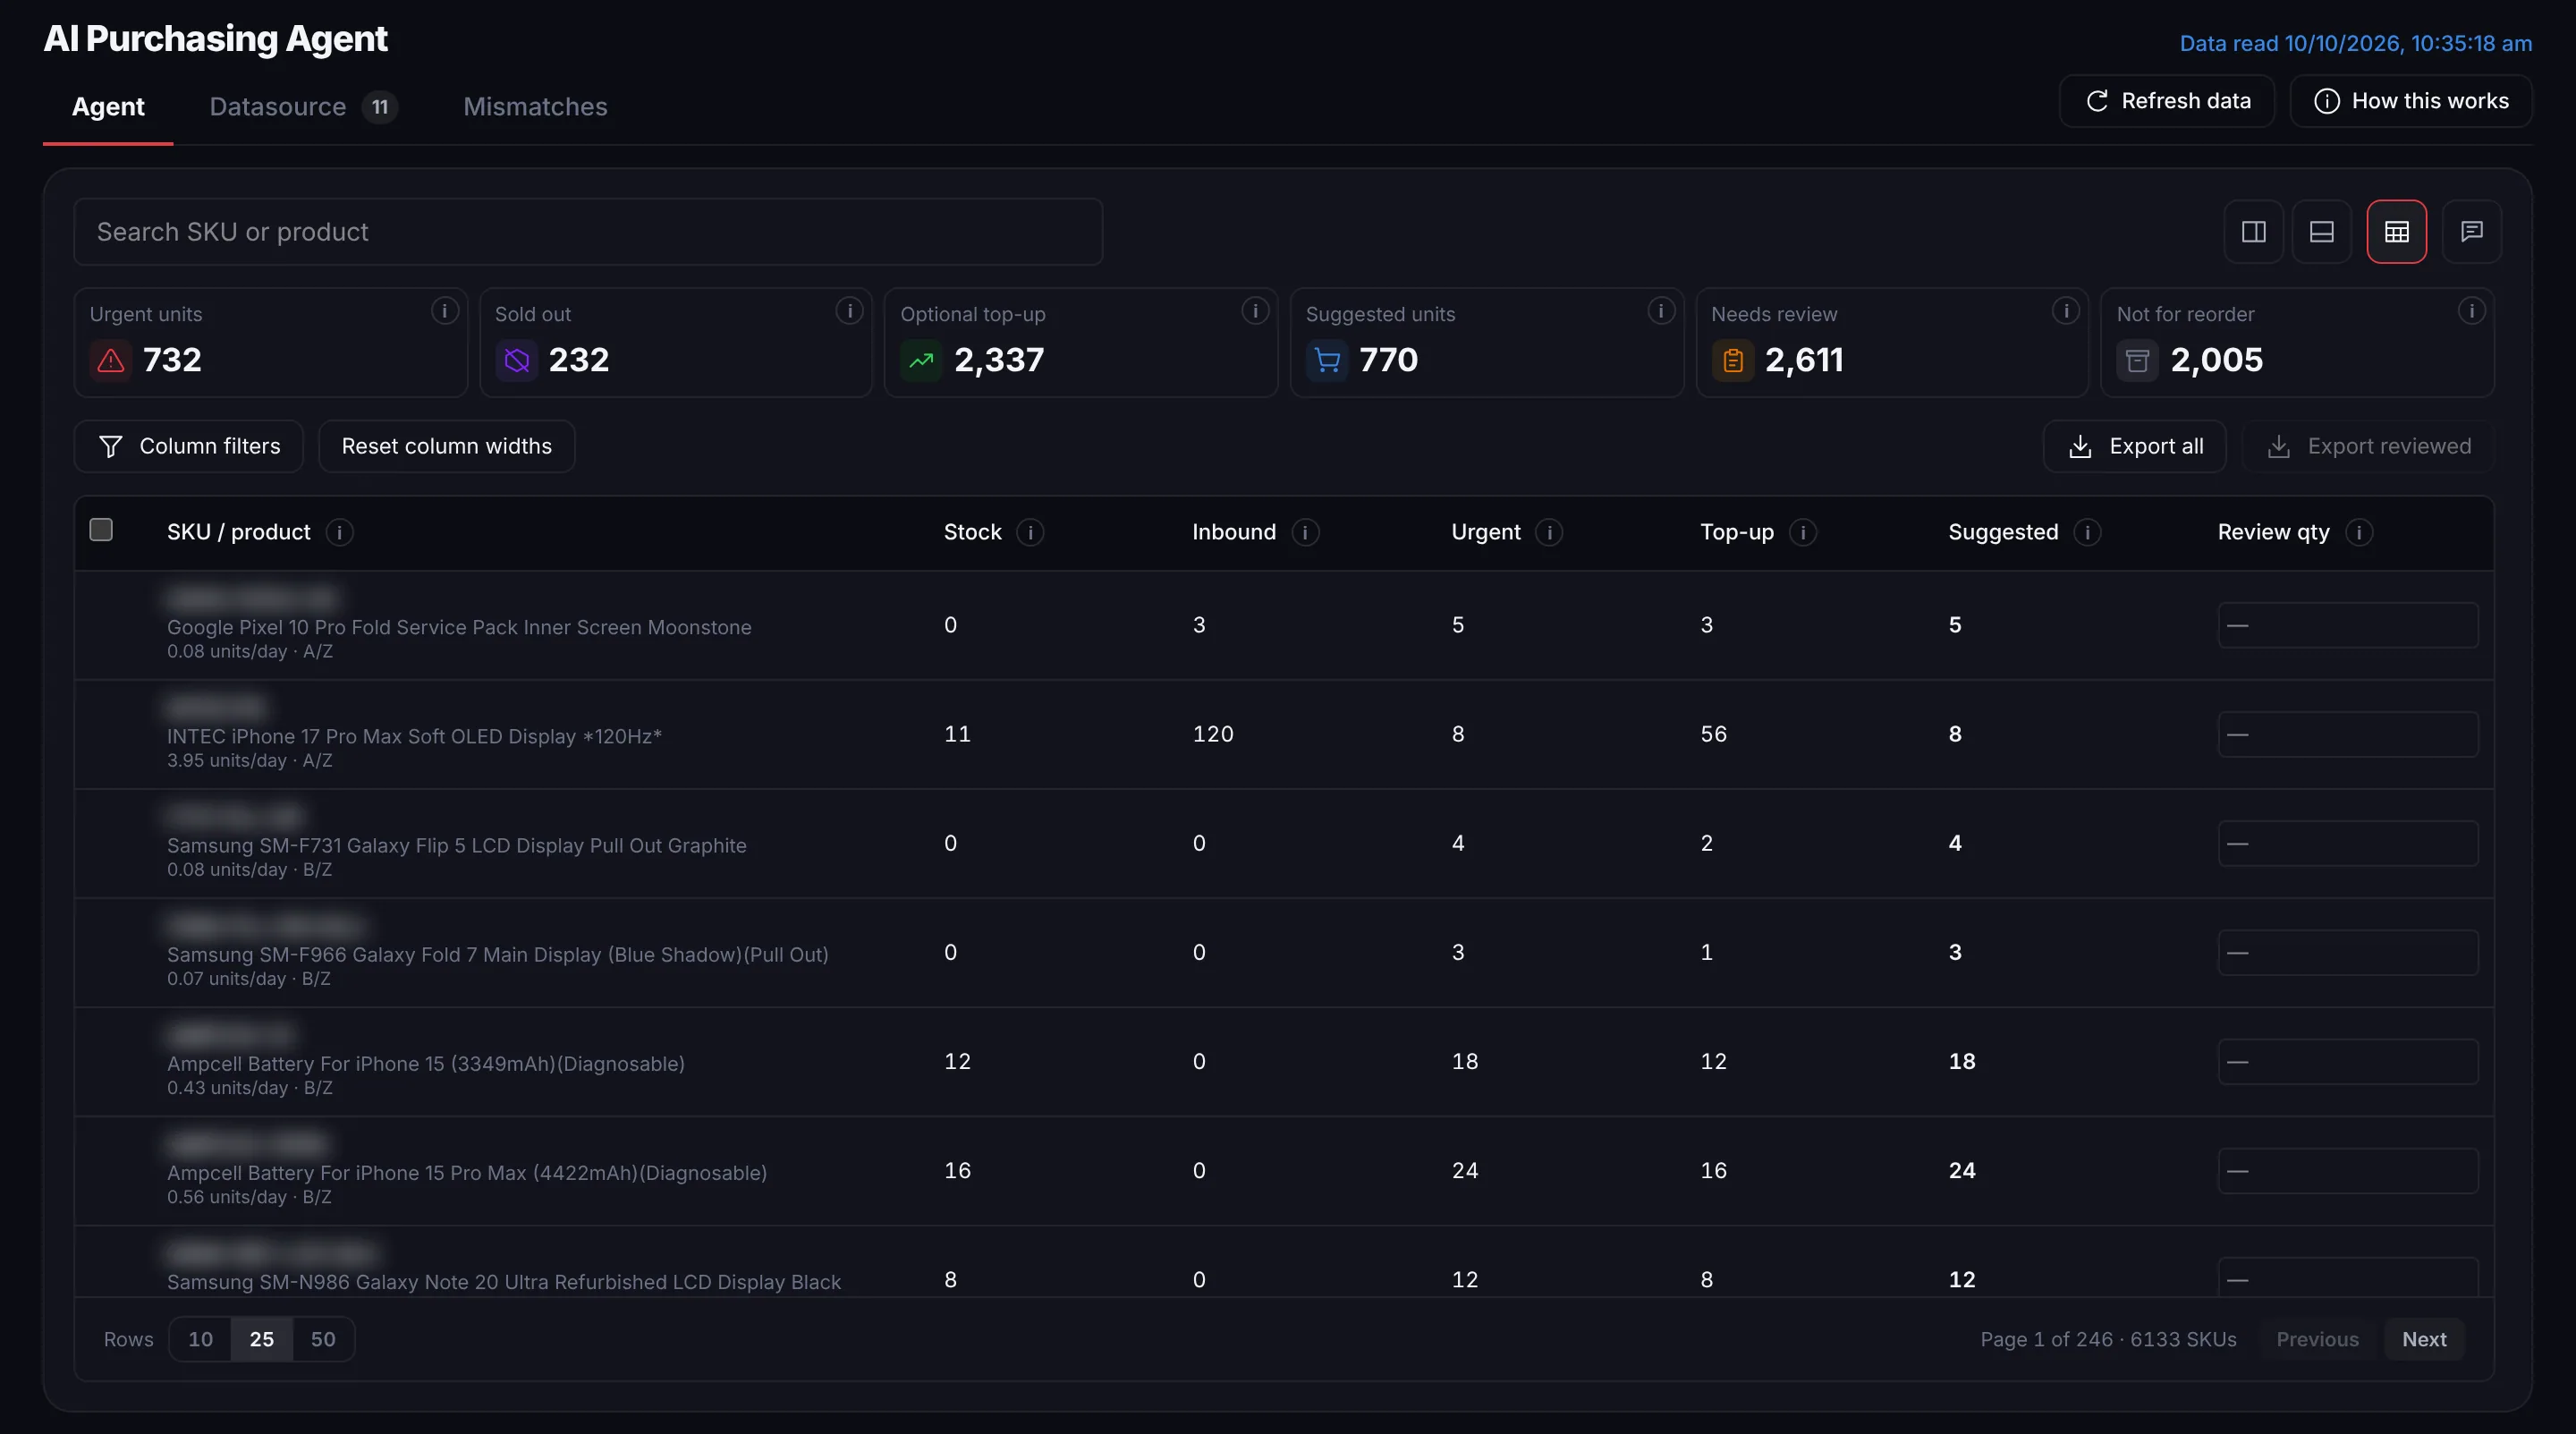
Task: Open Column filters
Action: (189, 446)
